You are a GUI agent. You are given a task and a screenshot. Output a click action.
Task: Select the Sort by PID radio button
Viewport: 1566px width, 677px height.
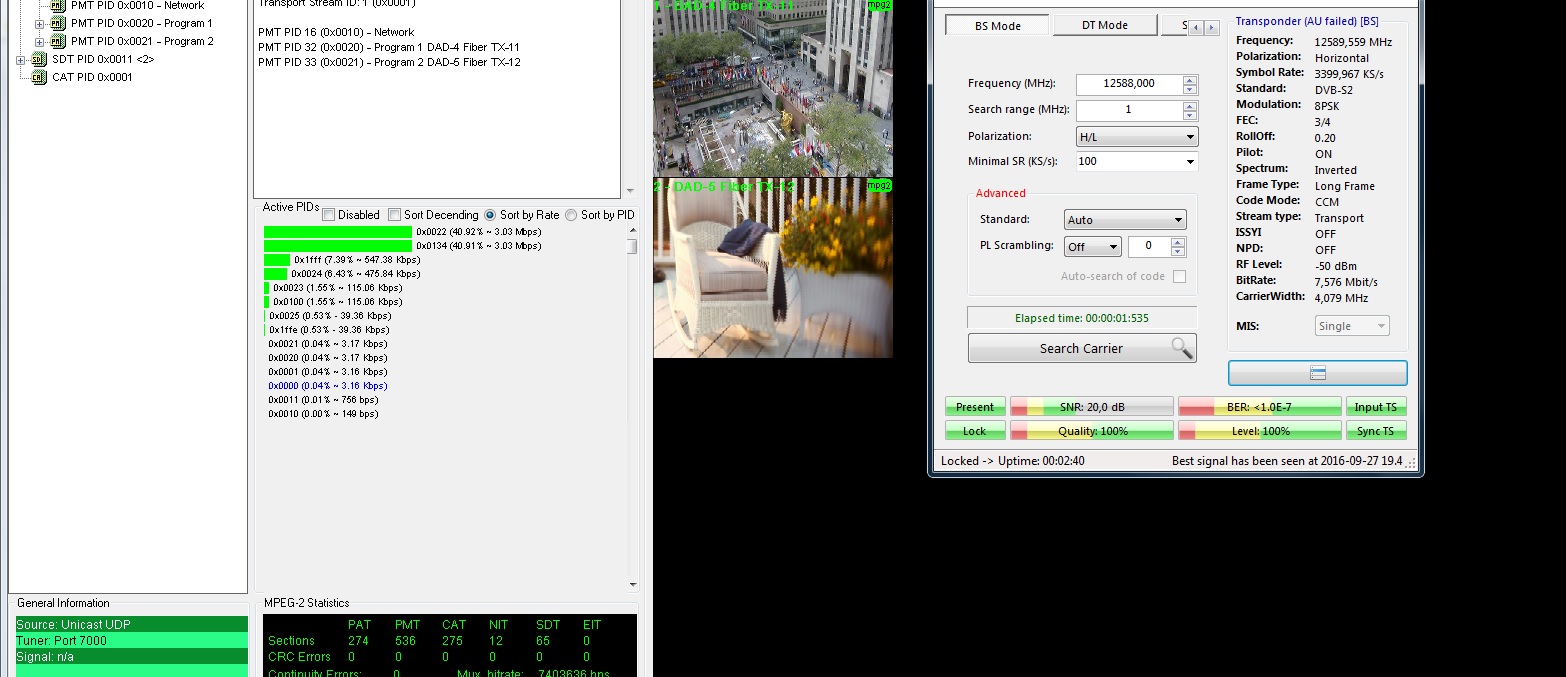pos(571,215)
